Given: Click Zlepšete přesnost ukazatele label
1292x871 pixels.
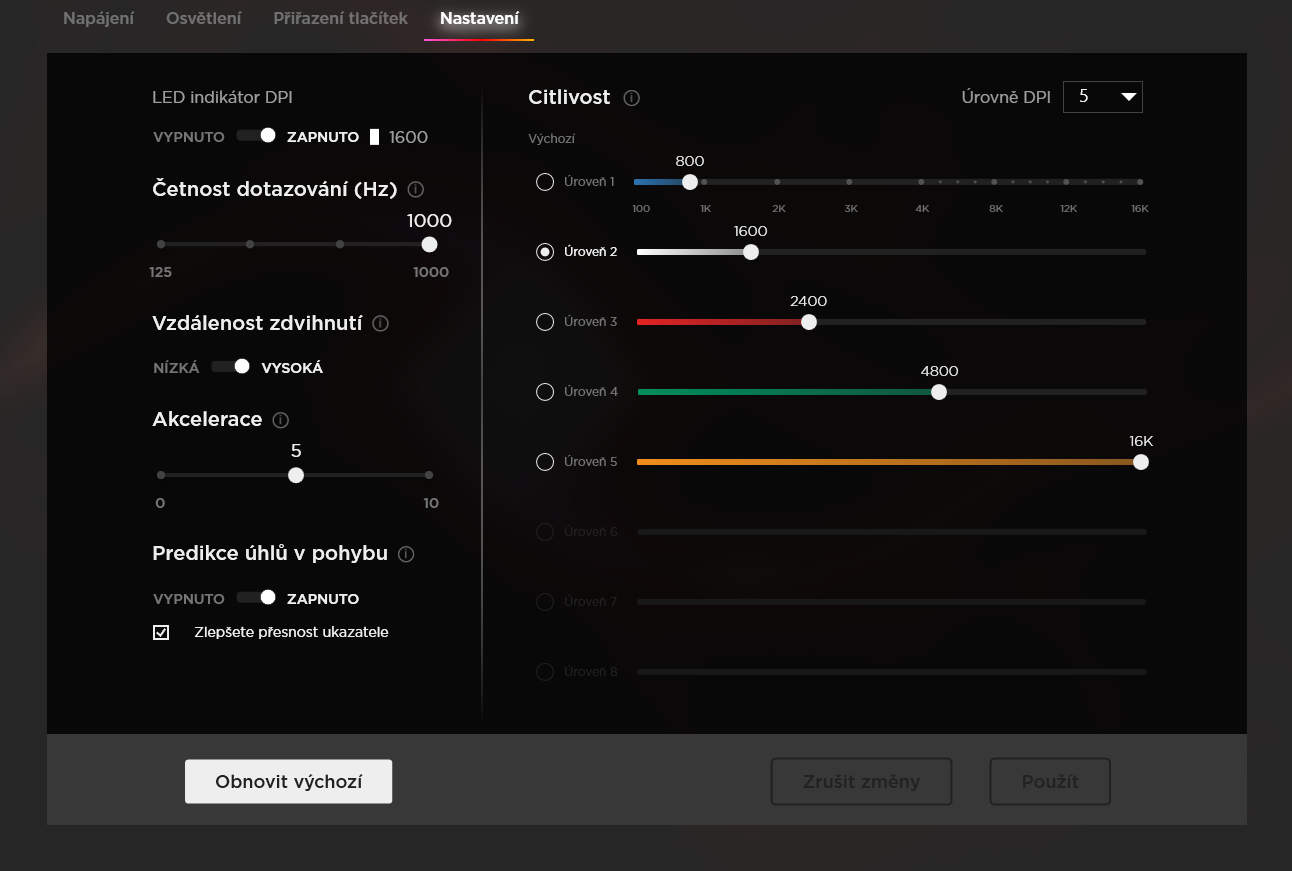Looking at the screenshot, I should click(291, 632).
